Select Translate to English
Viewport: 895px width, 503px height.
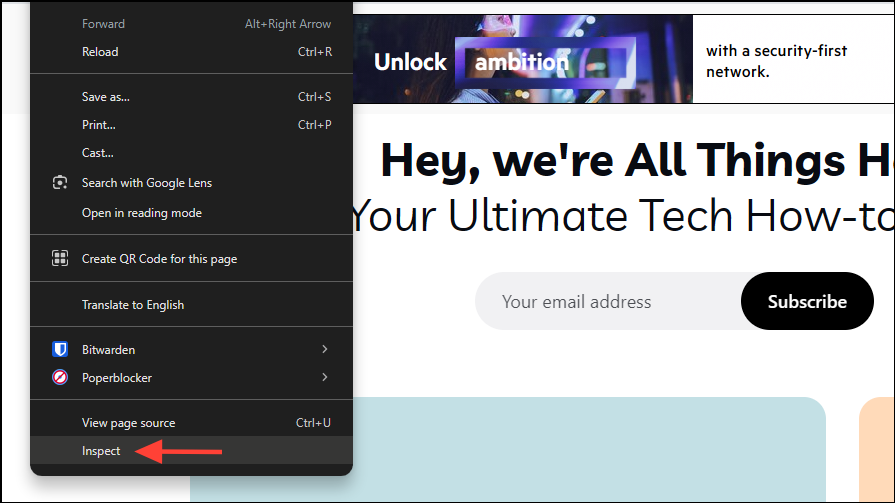coord(133,305)
